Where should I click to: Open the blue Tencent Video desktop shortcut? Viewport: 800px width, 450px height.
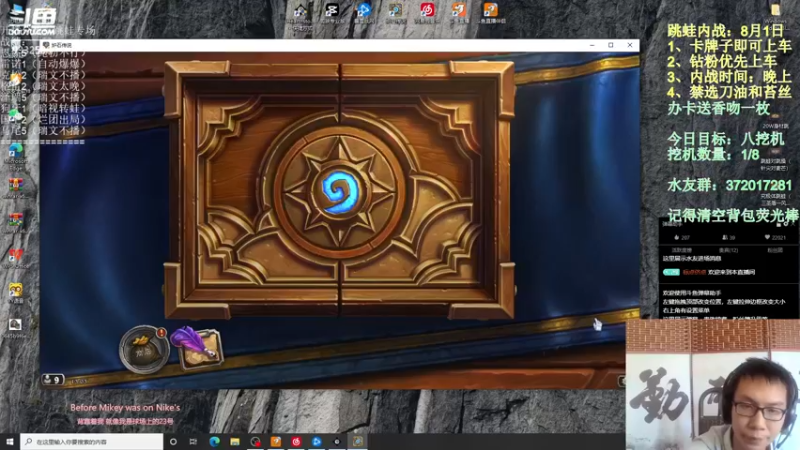click(x=363, y=12)
